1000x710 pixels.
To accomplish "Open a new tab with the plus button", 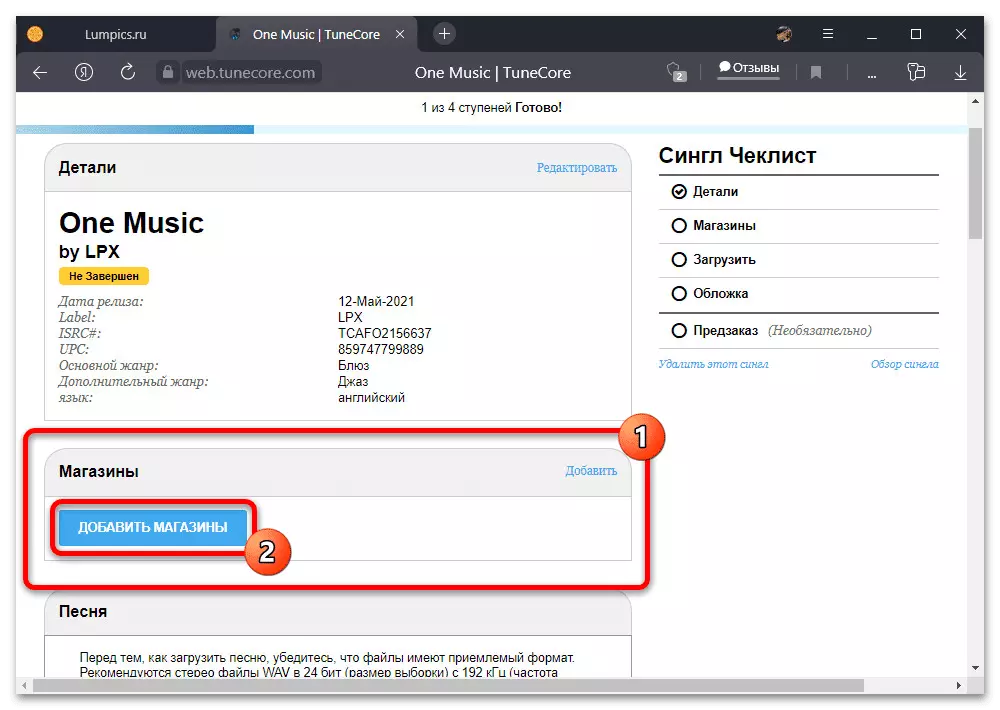I will coord(445,34).
